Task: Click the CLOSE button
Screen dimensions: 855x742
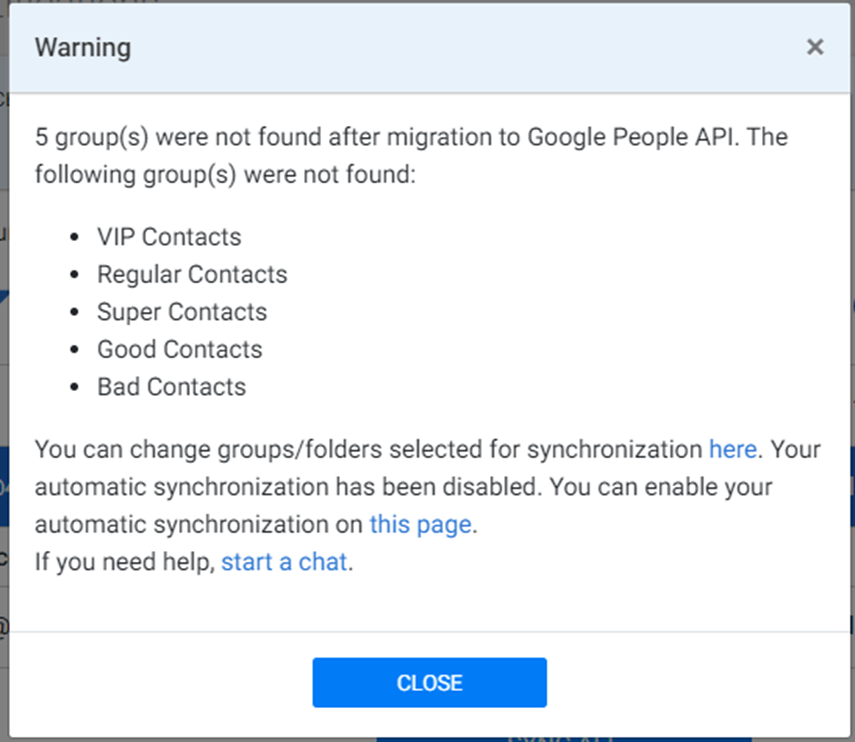Action: click(429, 682)
